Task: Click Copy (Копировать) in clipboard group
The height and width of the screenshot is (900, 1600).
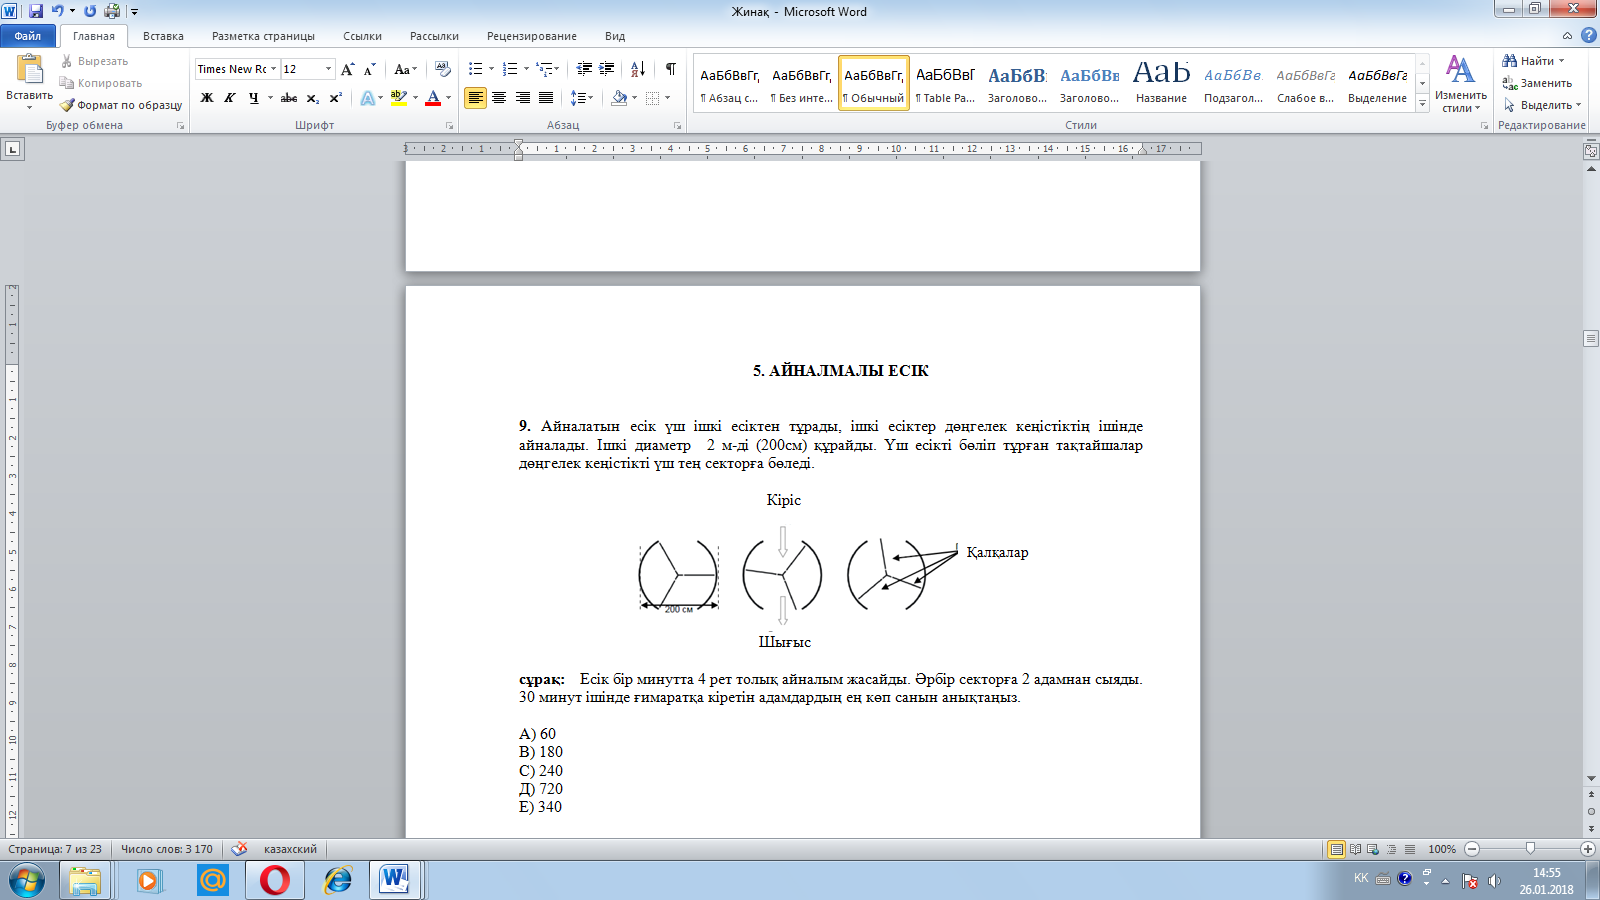Action: pos(101,83)
